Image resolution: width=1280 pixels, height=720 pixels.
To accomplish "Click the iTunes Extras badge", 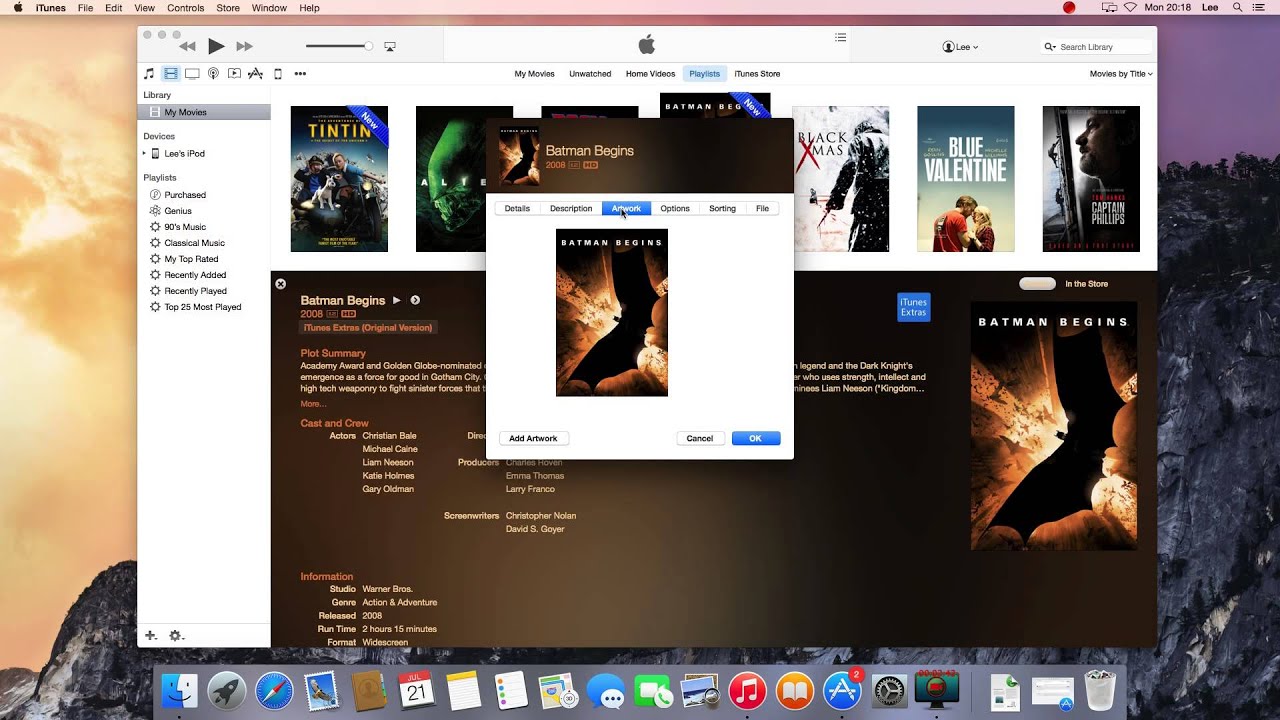I will coord(913,307).
